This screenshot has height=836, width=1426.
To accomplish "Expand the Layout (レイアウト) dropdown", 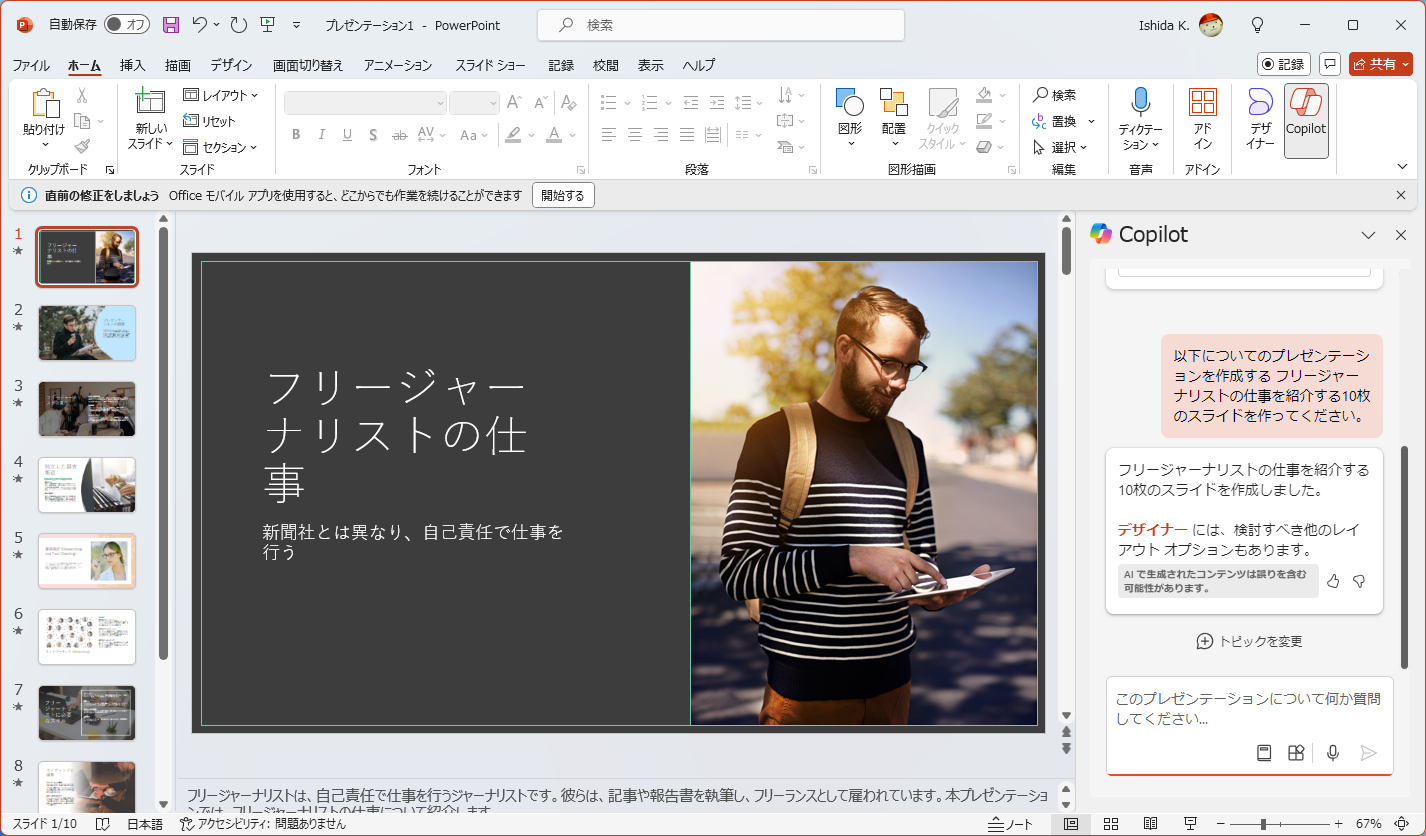I will tap(221, 95).
